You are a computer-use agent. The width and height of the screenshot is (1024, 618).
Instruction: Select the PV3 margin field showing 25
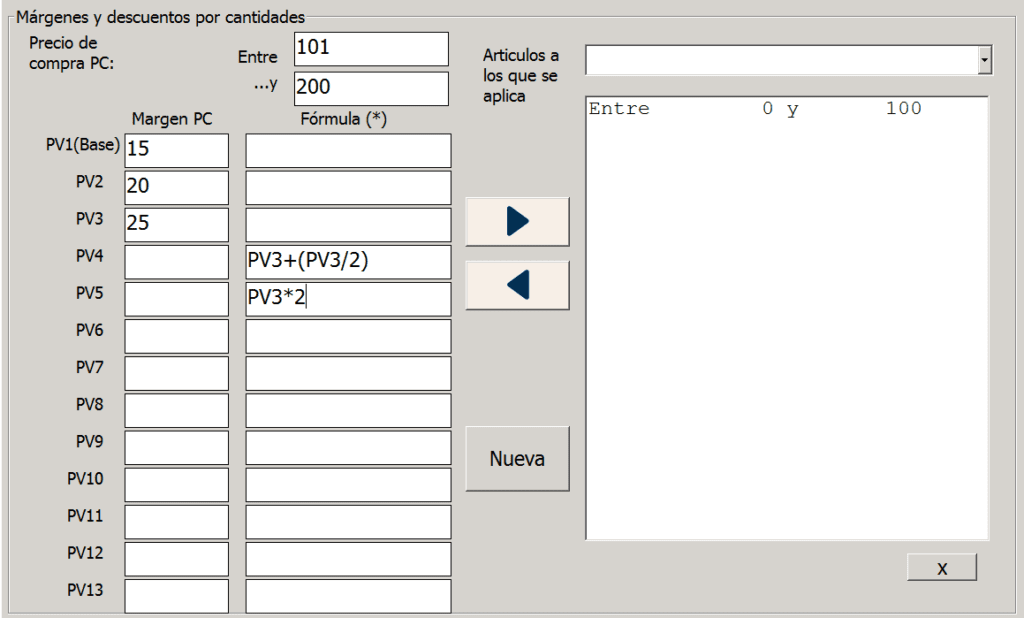point(176,224)
